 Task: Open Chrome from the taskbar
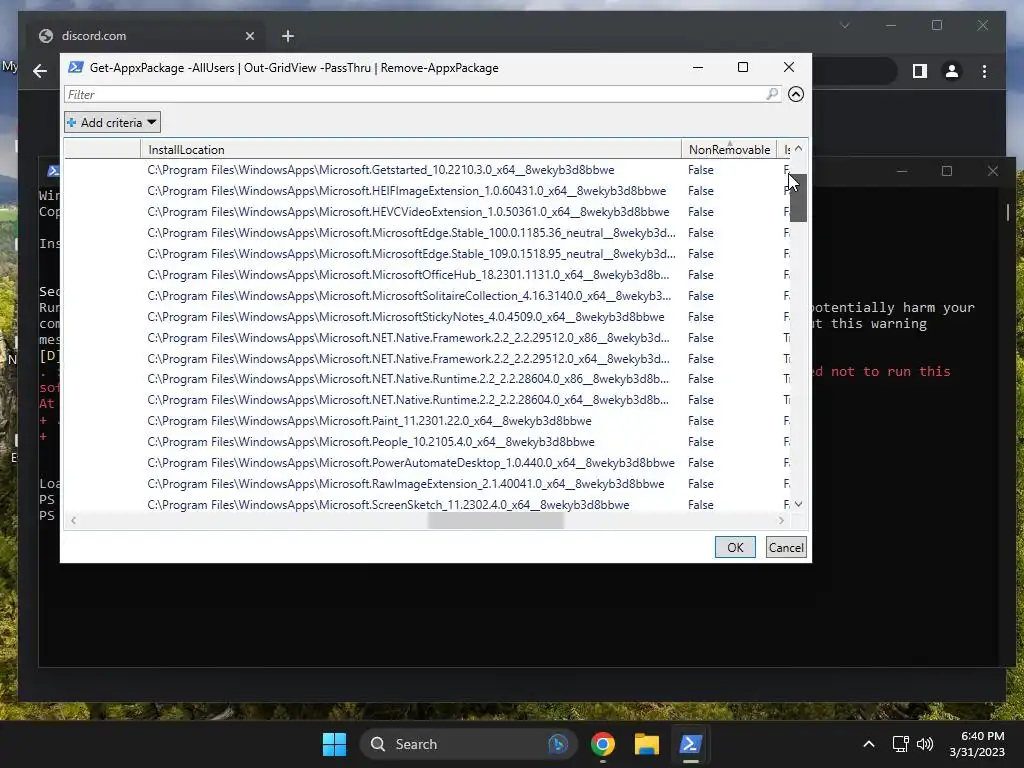(x=602, y=744)
